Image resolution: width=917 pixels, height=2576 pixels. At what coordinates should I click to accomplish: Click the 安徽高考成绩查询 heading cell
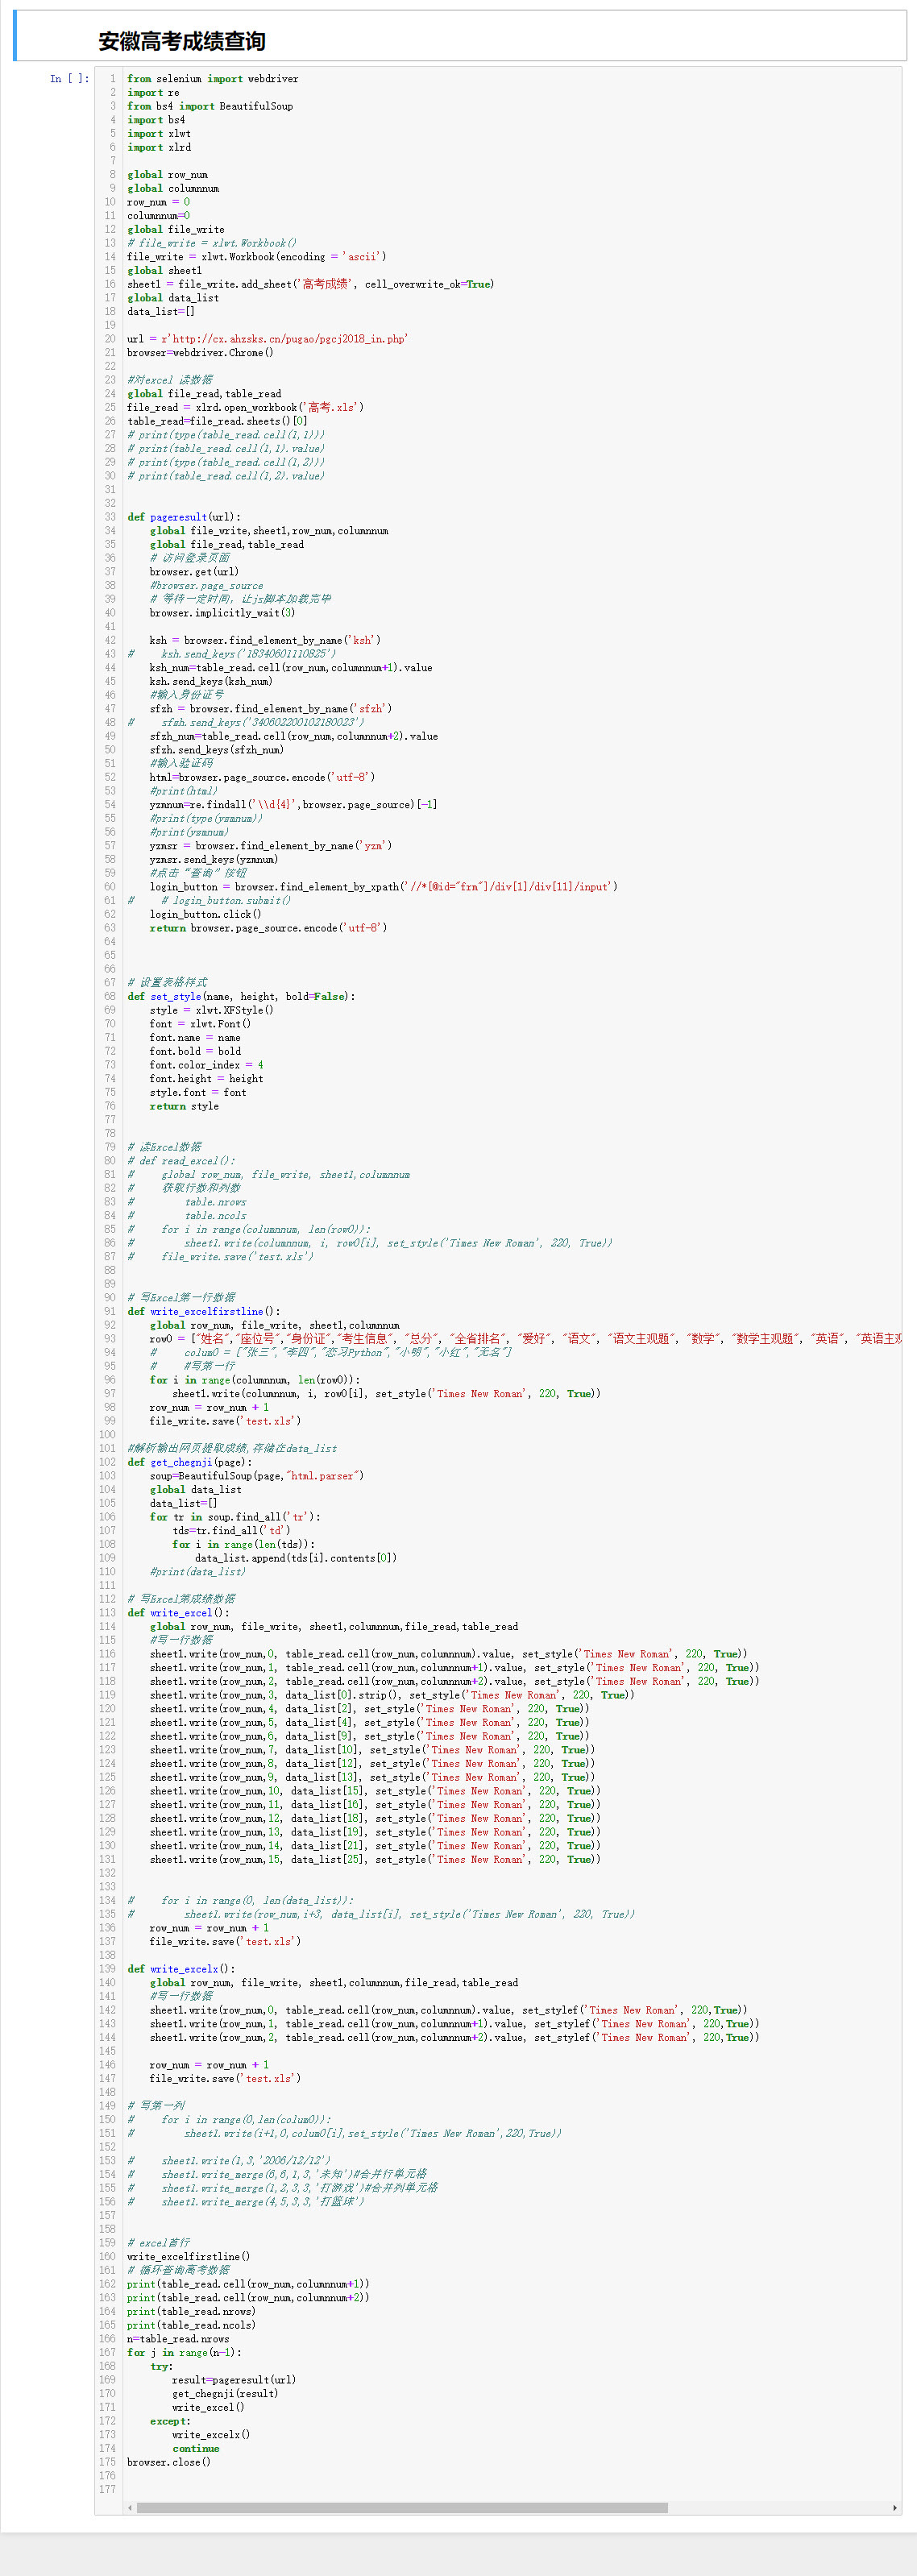tap(182, 42)
